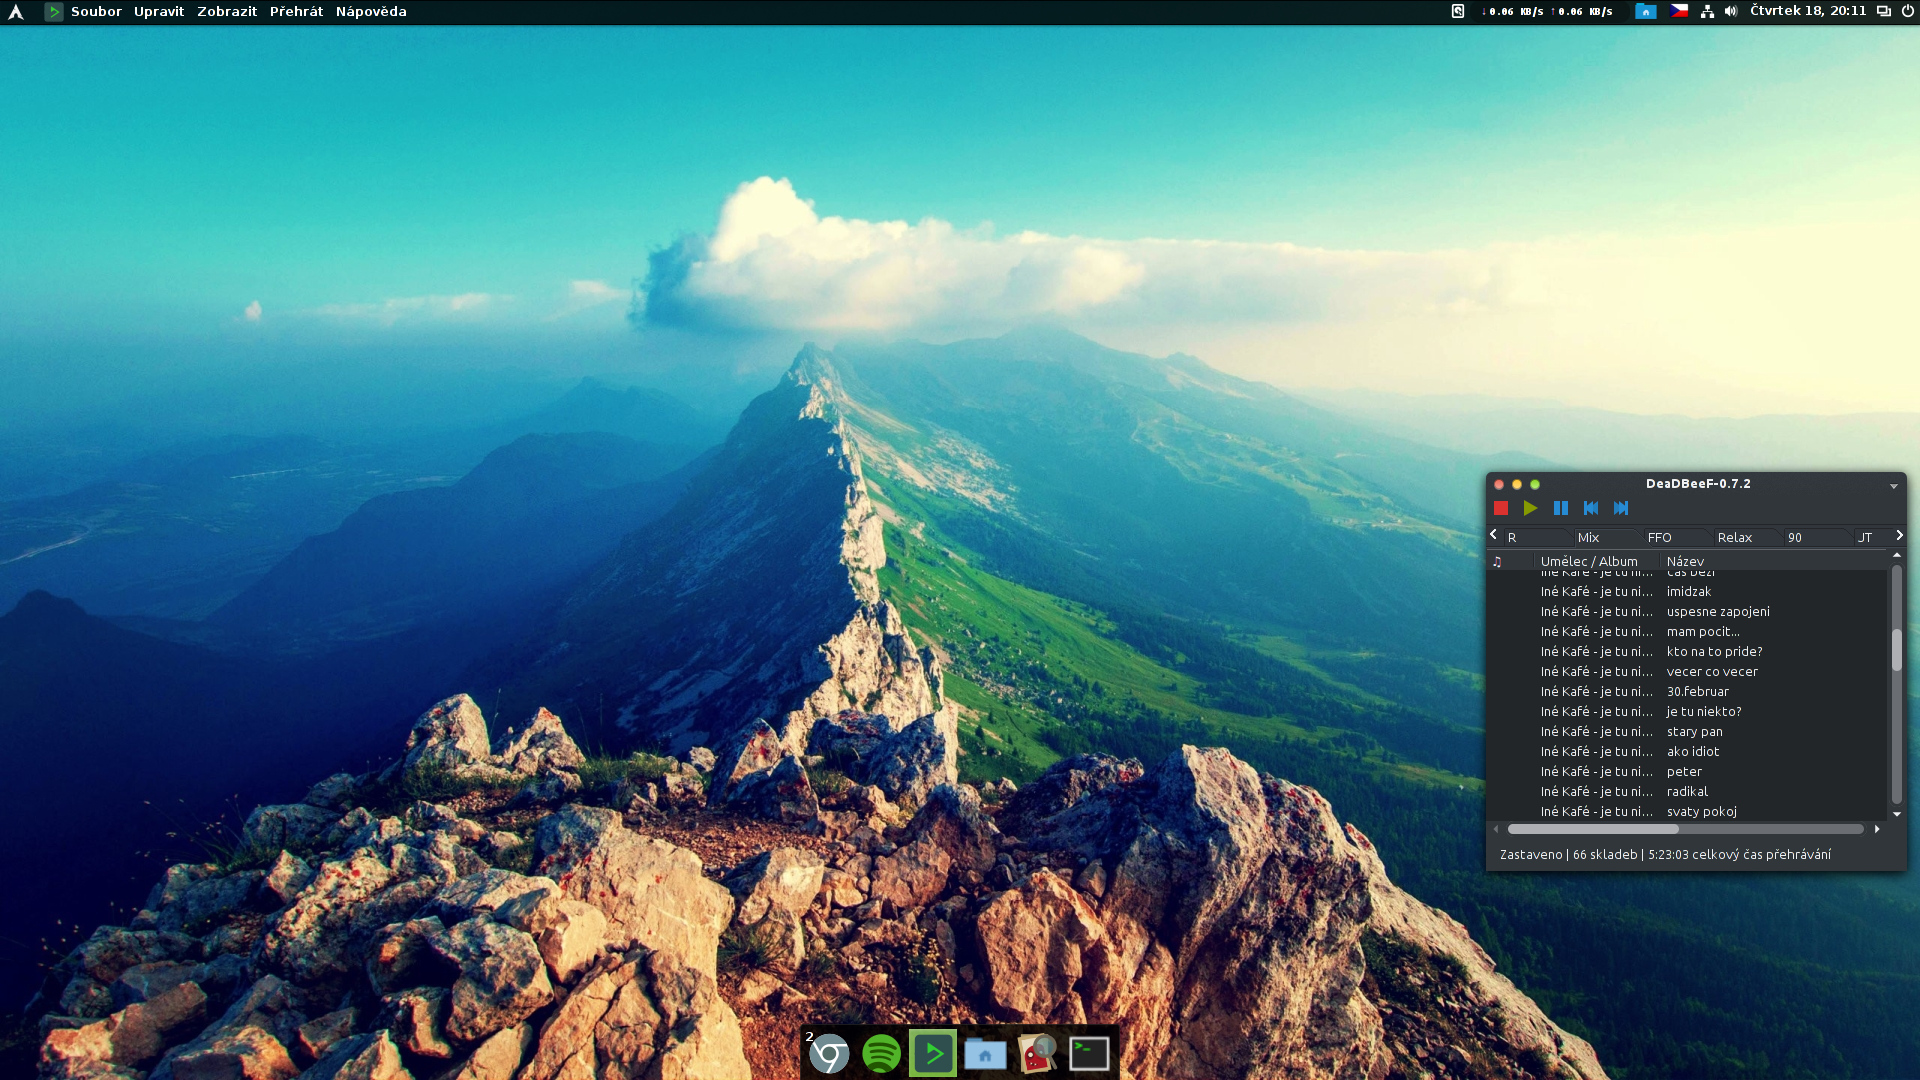Image resolution: width=1920 pixels, height=1080 pixels.
Task: Click the blue Pause button
Action: pyautogui.click(x=1560, y=508)
